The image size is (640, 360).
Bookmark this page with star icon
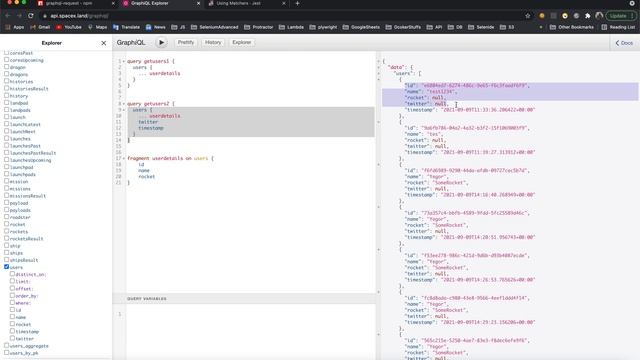[x=527, y=16]
